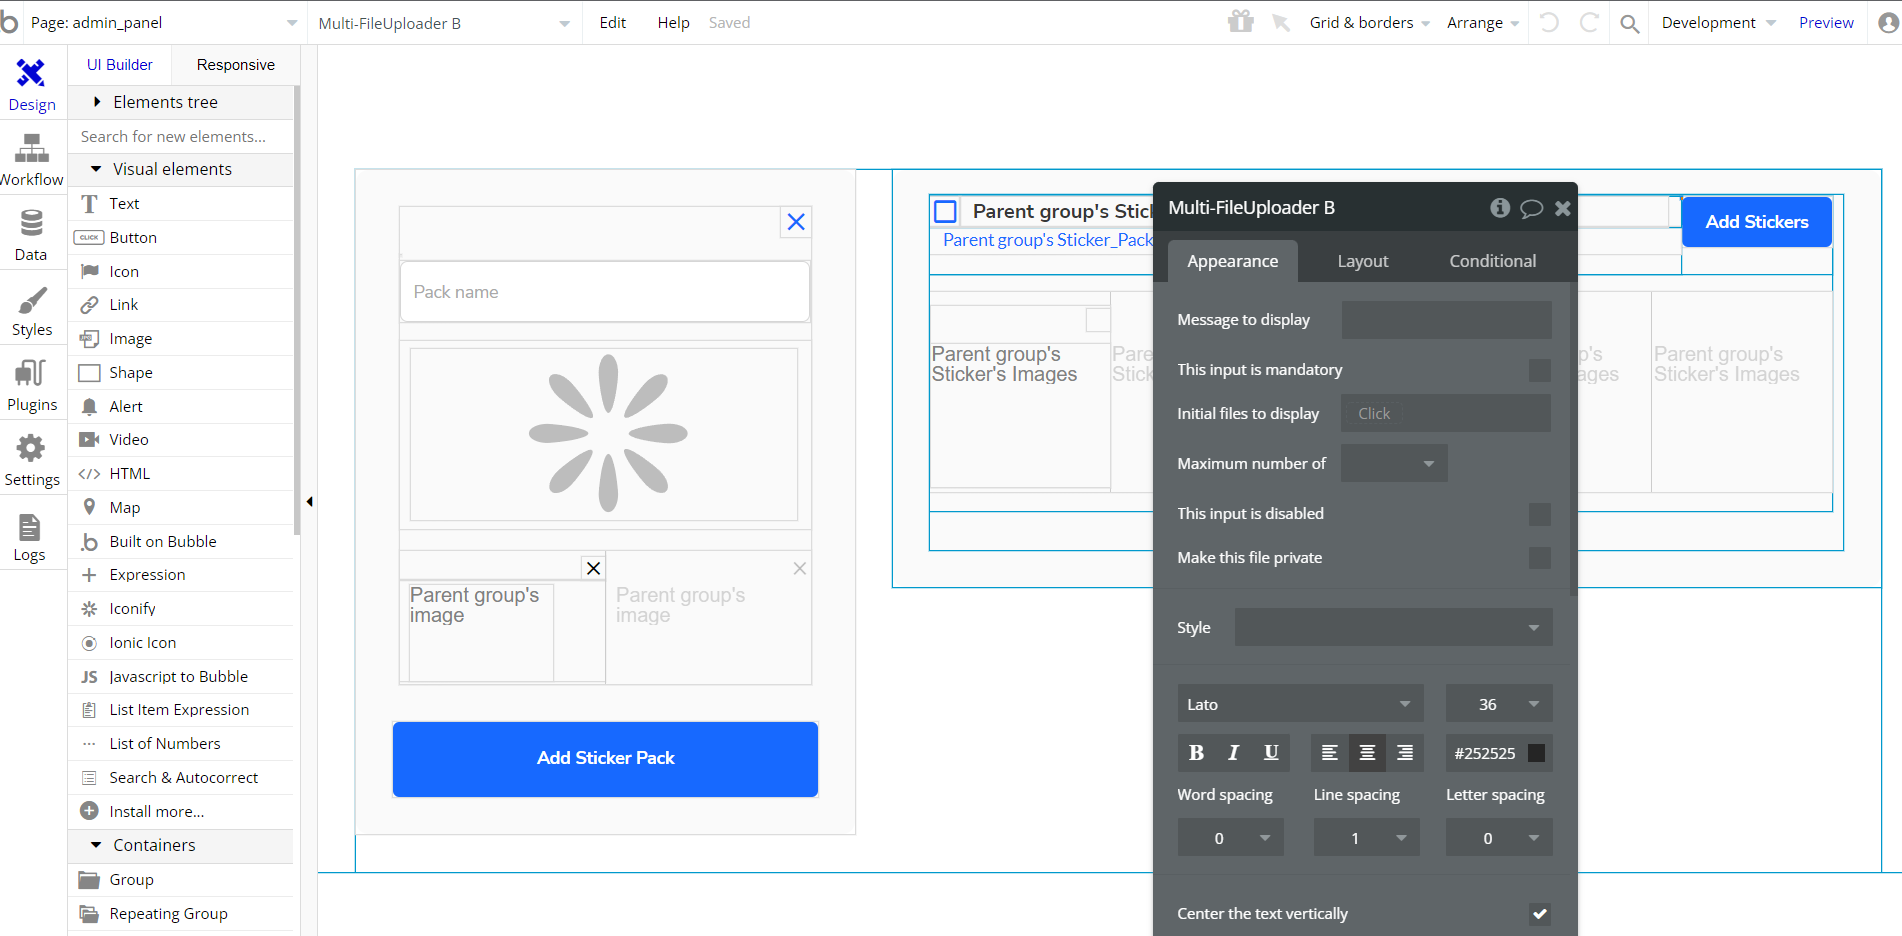Image resolution: width=1902 pixels, height=936 pixels.
Task: Open the Data section icon
Action: 31,235
